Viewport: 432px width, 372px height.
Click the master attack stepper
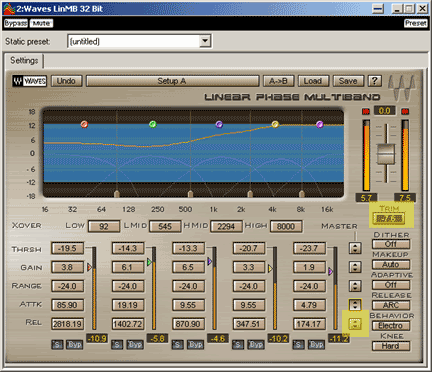(x=355, y=304)
